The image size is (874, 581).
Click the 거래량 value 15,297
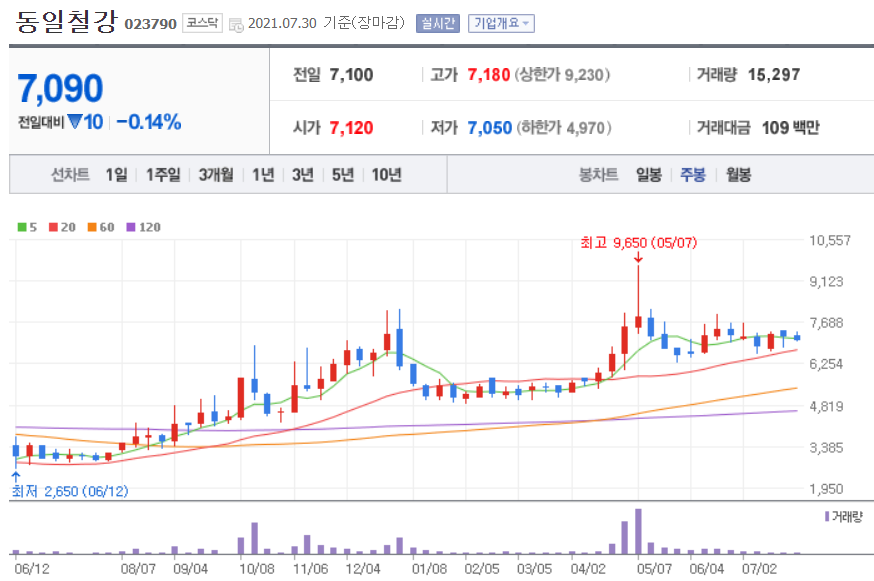(x=774, y=75)
